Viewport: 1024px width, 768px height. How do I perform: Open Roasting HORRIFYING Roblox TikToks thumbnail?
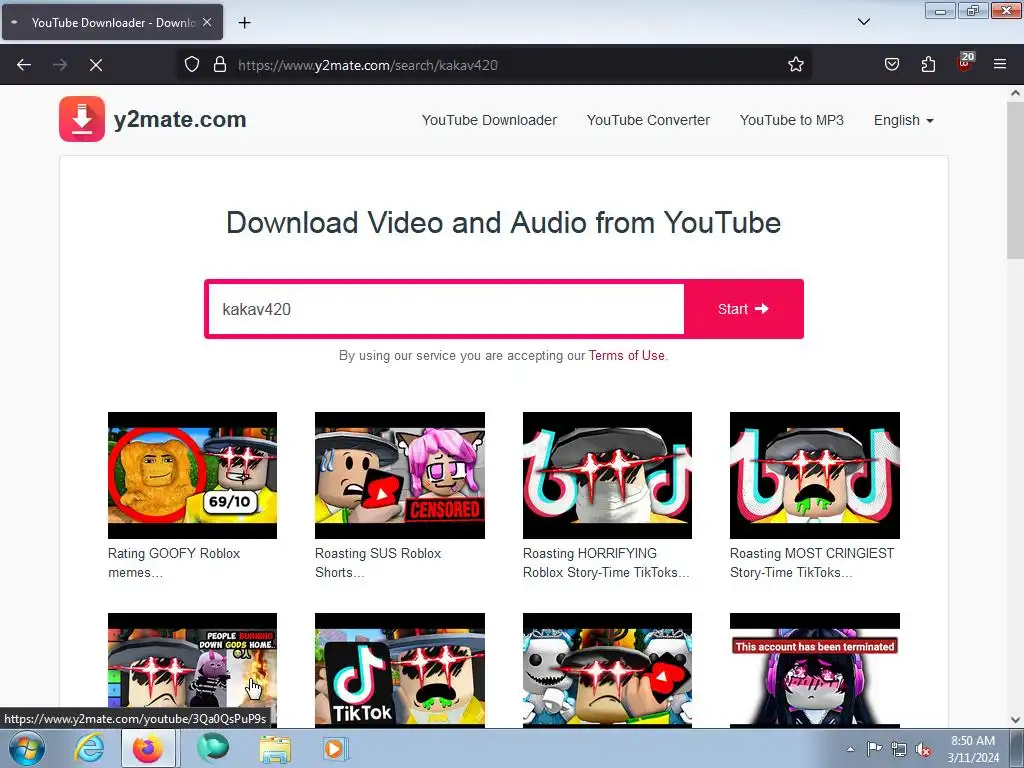(x=607, y=475)
